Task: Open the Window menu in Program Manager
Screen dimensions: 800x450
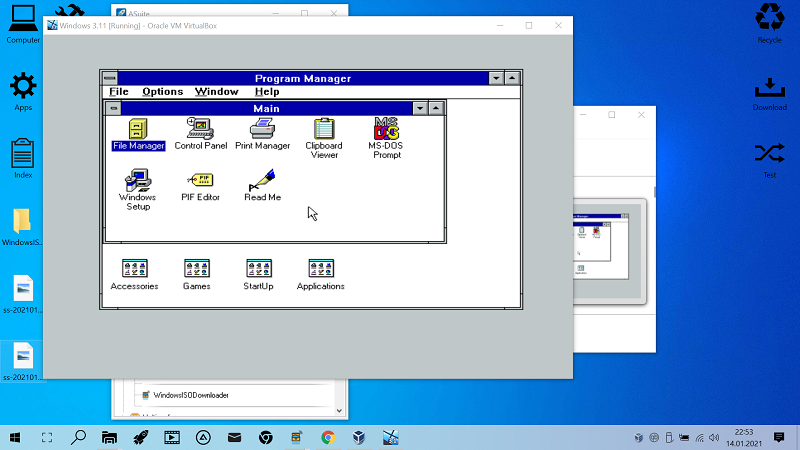Action: pyautogui.click(x=216, y=92)
